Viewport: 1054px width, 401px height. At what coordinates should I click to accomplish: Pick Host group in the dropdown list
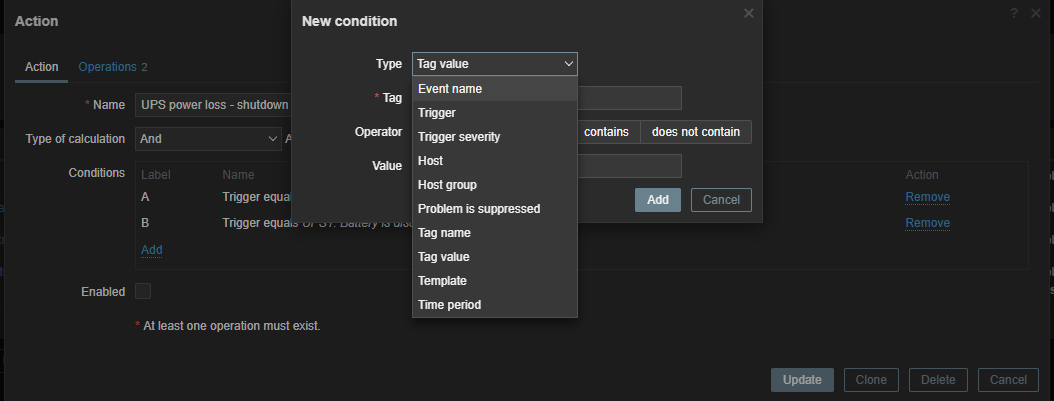click(447, 185)
